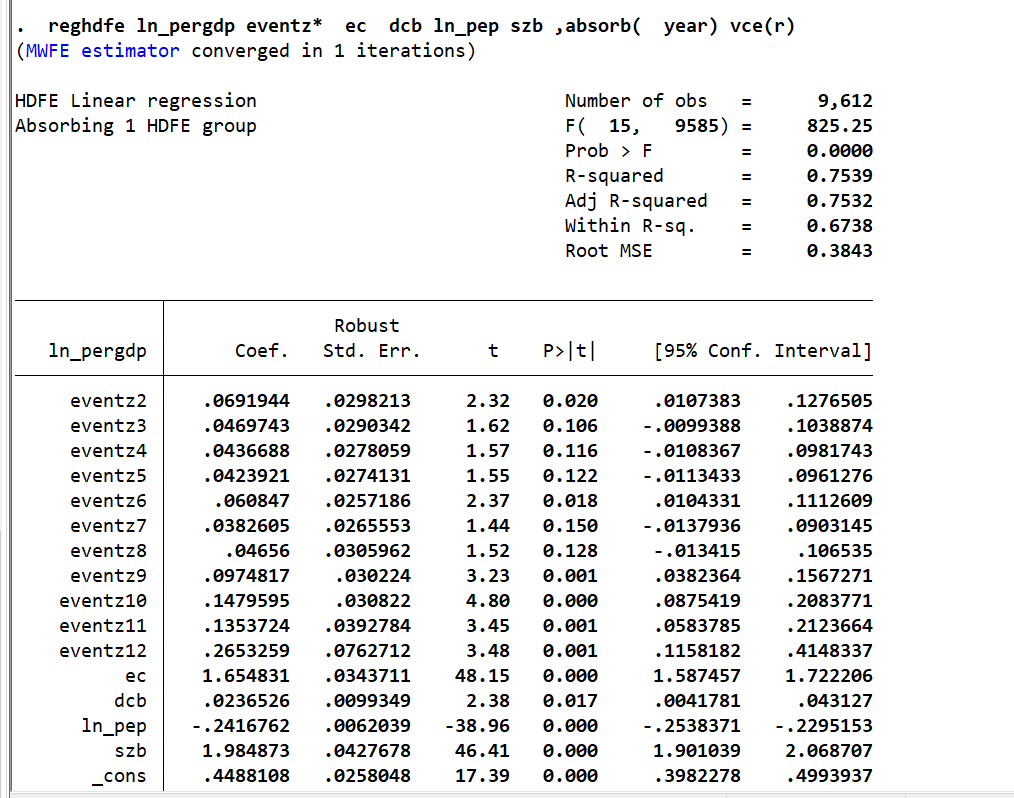Viewport: 1014px width, 798px height.
Task: Click szb coefficient 1.984873
Action: [246, 751]
